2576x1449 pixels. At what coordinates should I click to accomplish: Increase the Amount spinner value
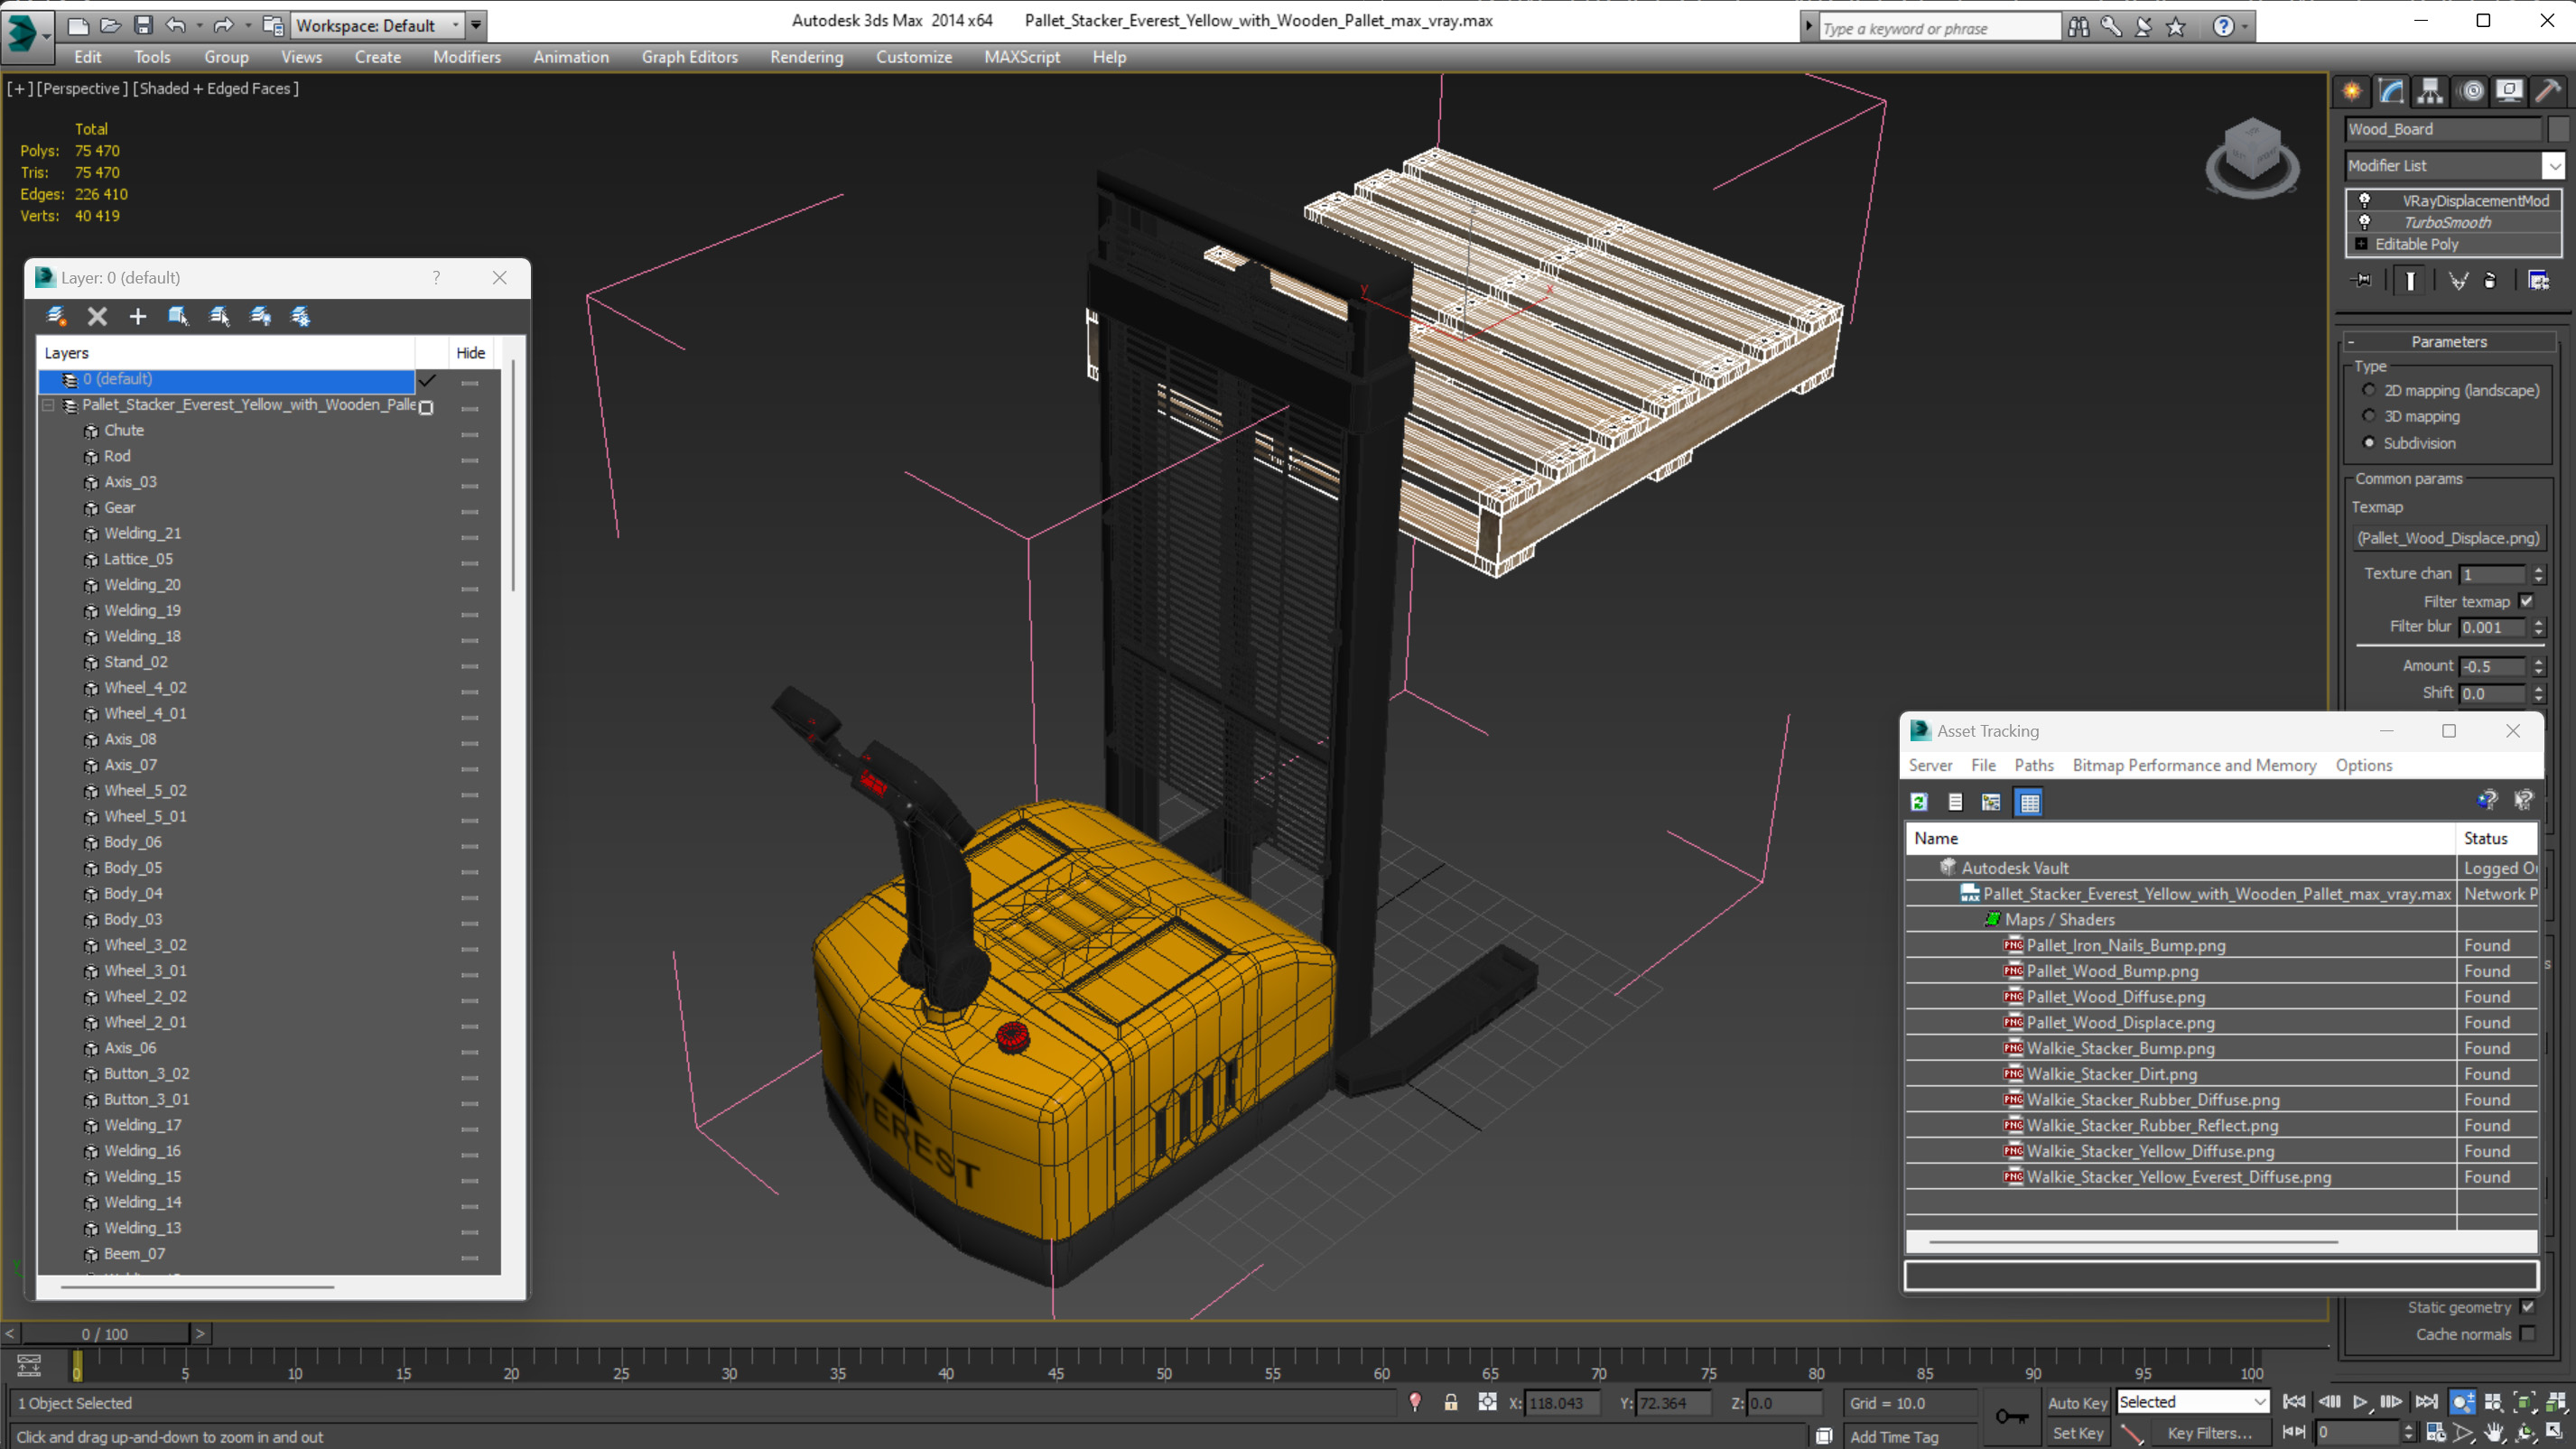[x=2538, y=661]
